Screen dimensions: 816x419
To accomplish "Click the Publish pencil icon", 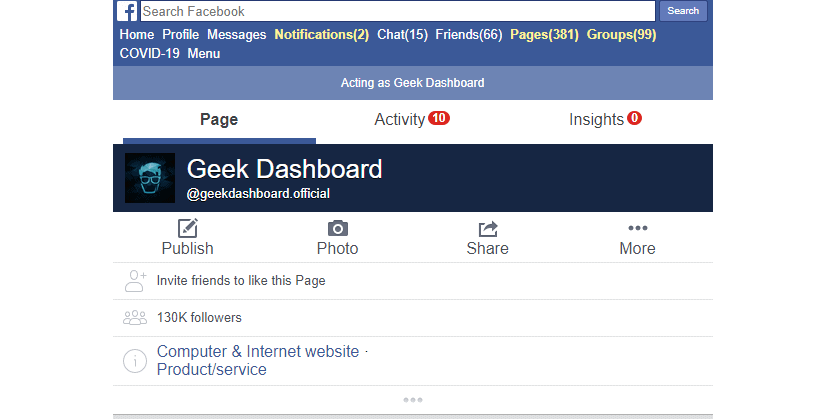I will point(187,228).
